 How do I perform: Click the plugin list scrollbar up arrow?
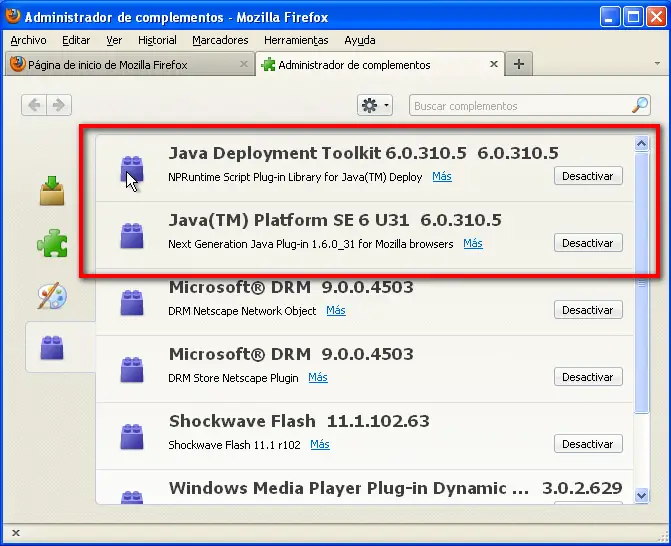pyautogui.click(x=641, y=144)
